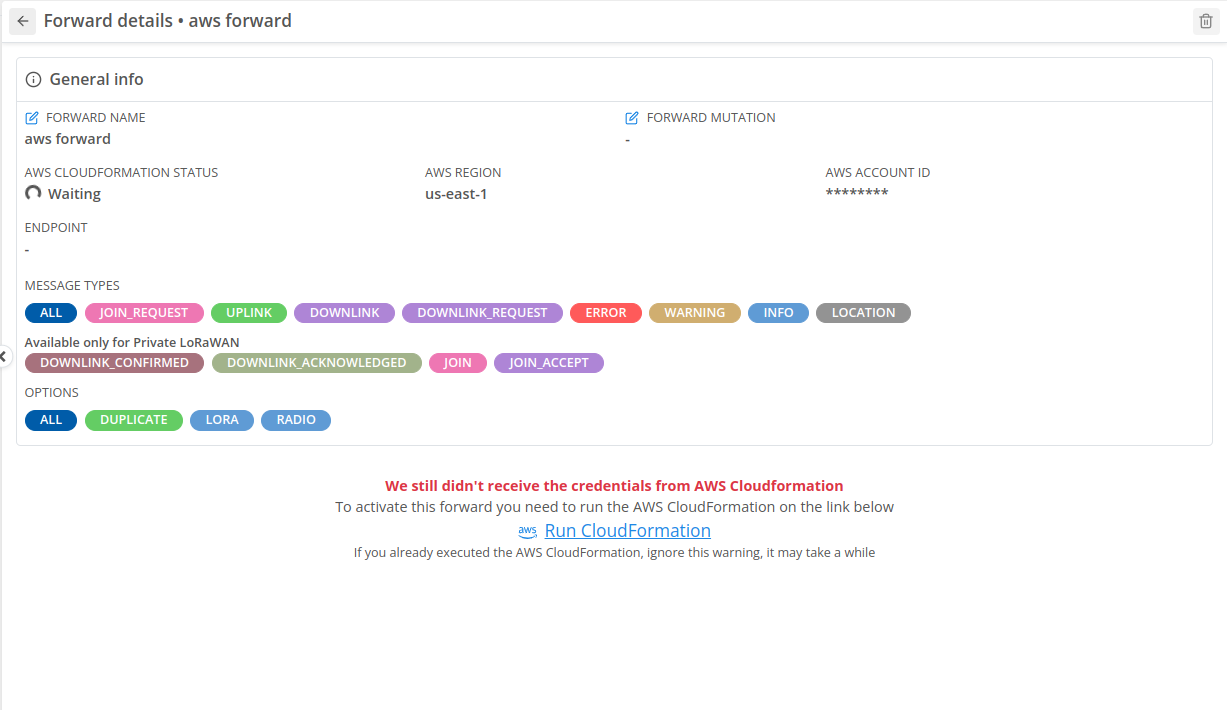Toggle the RADIO option
The height and width of the screenshot is (710, 1227).
point(296,420)
